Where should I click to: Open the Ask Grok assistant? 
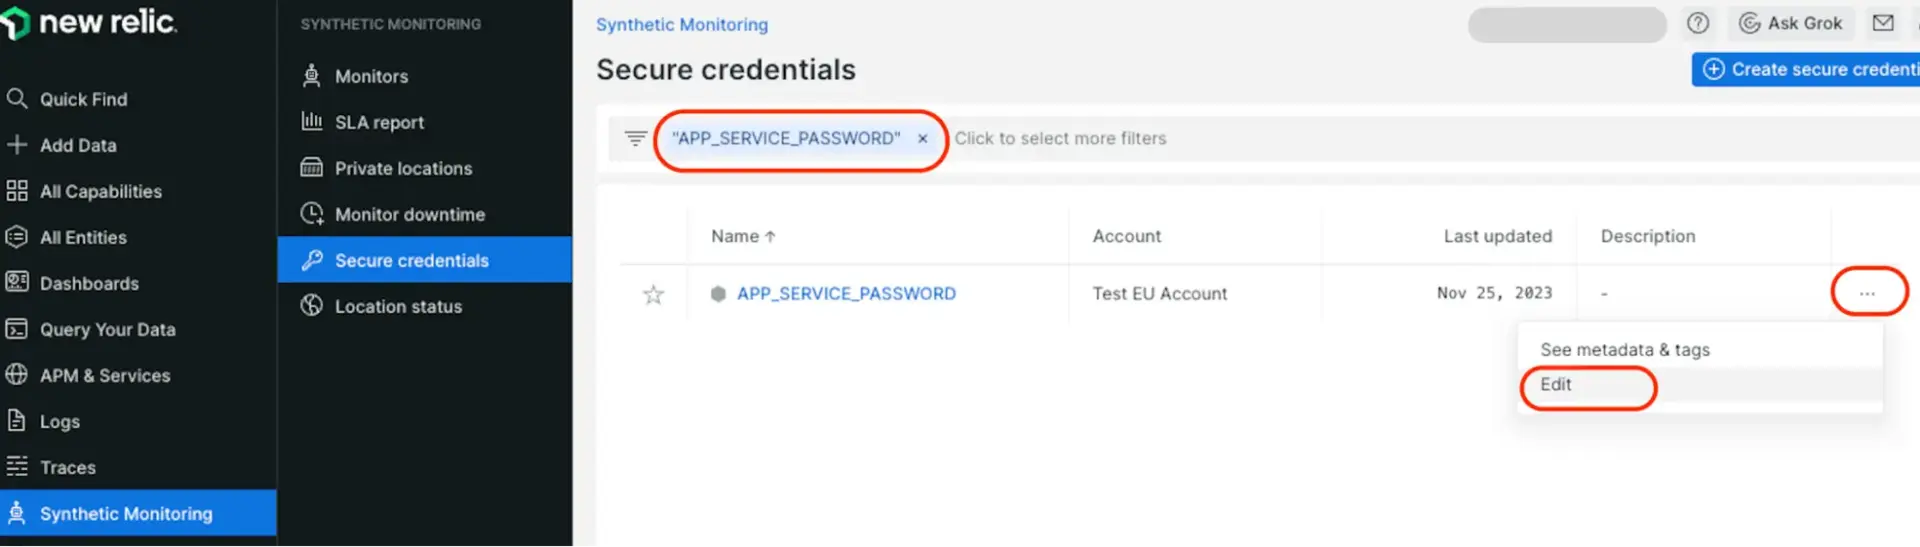tap(1791, 23)
